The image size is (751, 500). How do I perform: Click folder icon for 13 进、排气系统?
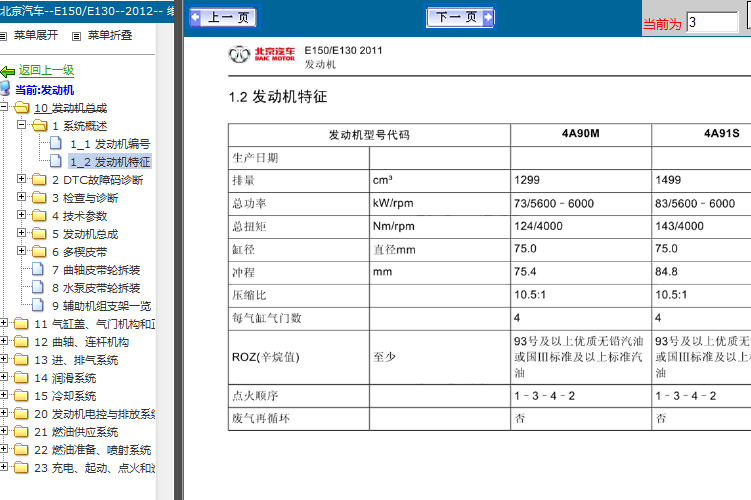(22, 360)
